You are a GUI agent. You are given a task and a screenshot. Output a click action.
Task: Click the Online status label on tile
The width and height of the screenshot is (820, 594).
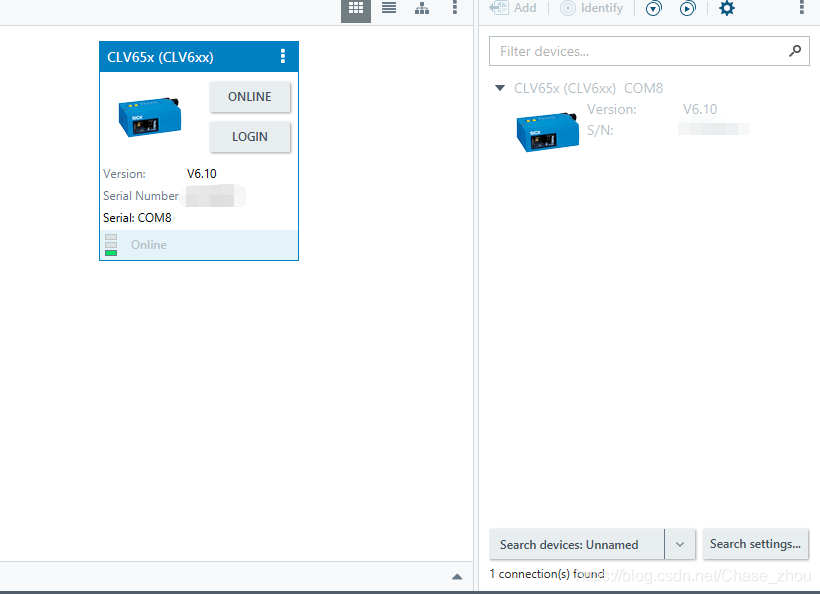149,245
